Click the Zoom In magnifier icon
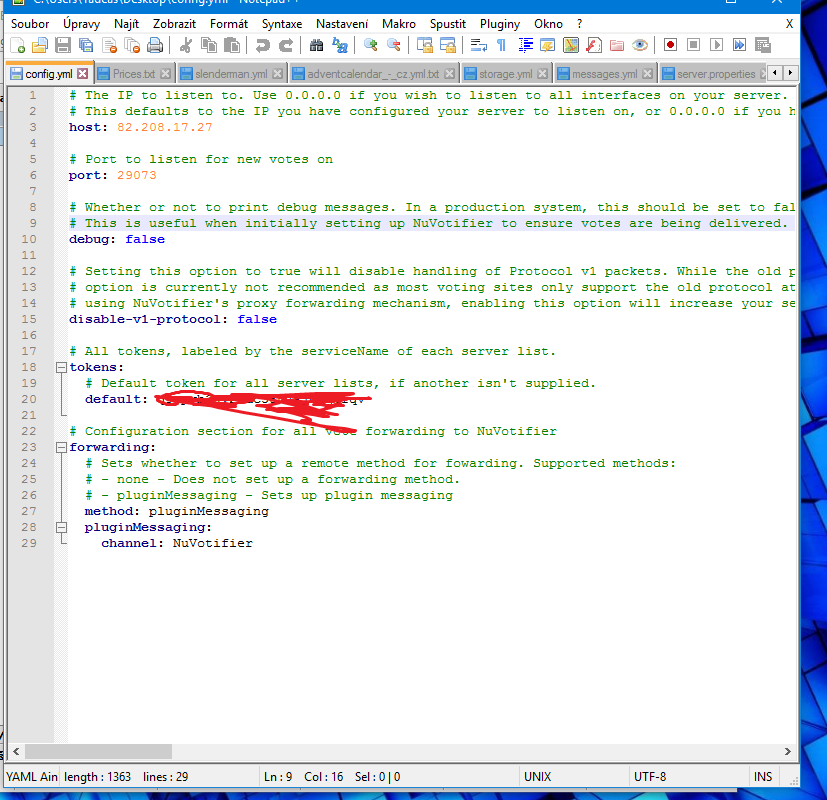827x800 pixels. pos(371,45)
